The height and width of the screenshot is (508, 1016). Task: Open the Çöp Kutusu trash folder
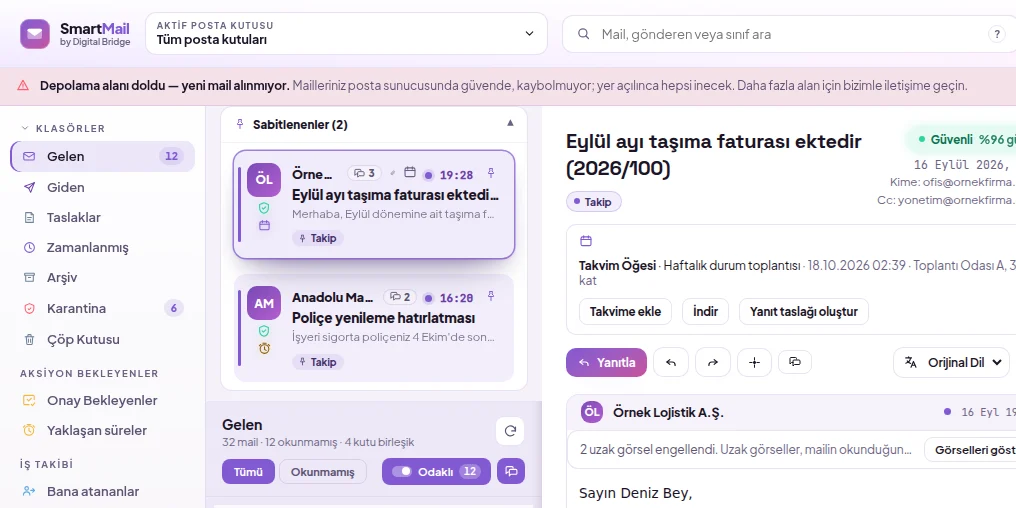pos(102,340)
